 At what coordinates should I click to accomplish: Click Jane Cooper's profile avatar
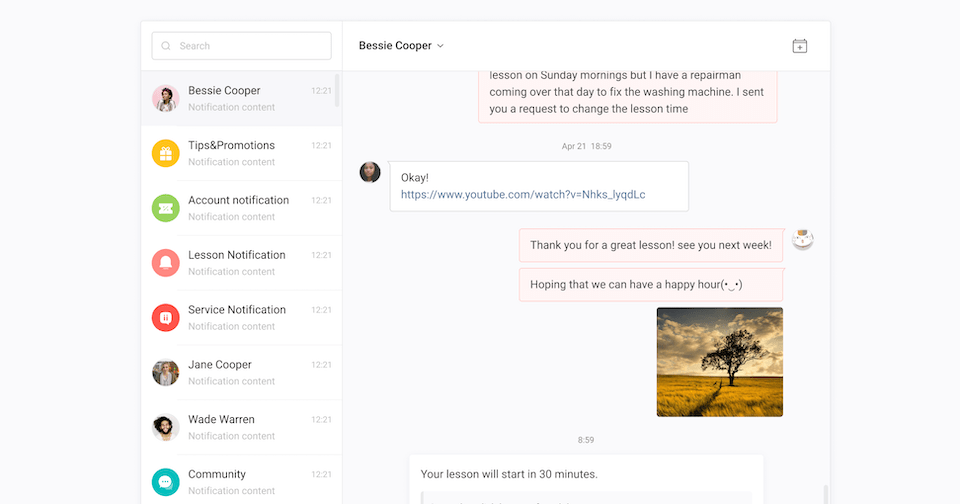(x=165, y=373)
